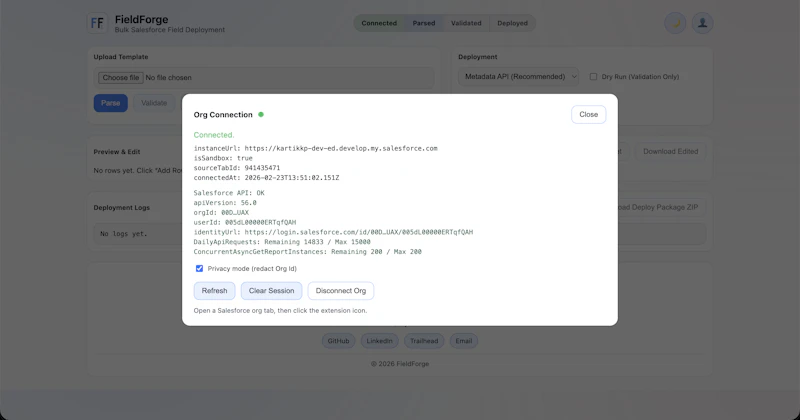Select the Connected status step
Viewport: 800px width, 420px height.
pyautogui.click(x=379, y=23)
